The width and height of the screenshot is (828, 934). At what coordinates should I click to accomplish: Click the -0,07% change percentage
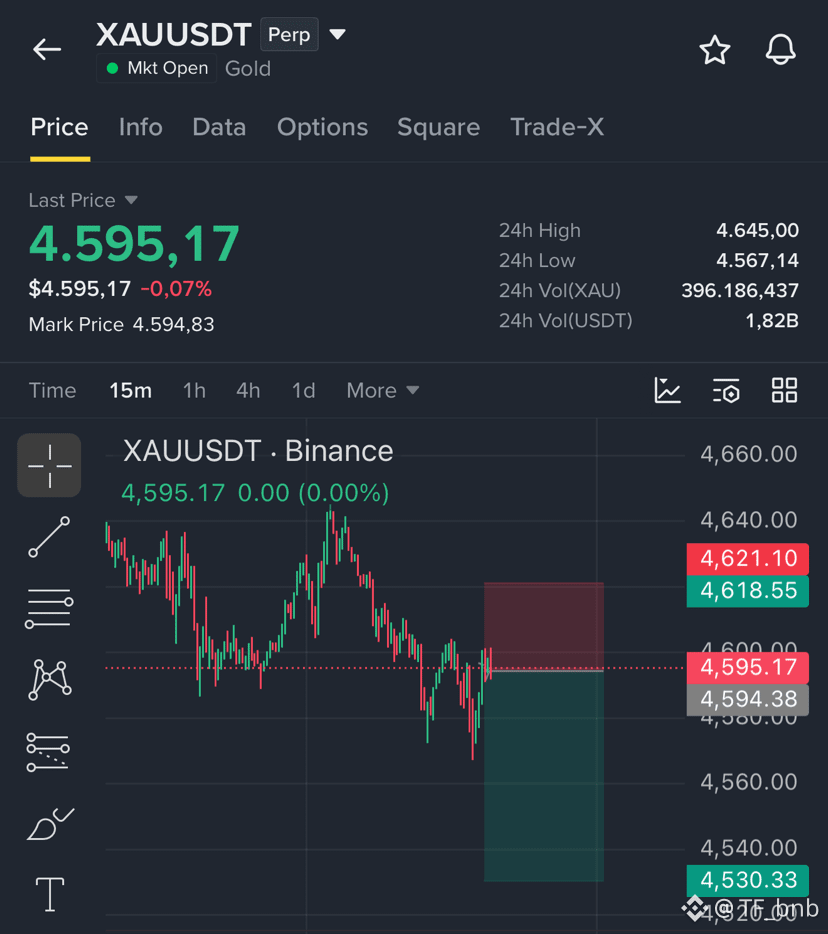[176, 289]
